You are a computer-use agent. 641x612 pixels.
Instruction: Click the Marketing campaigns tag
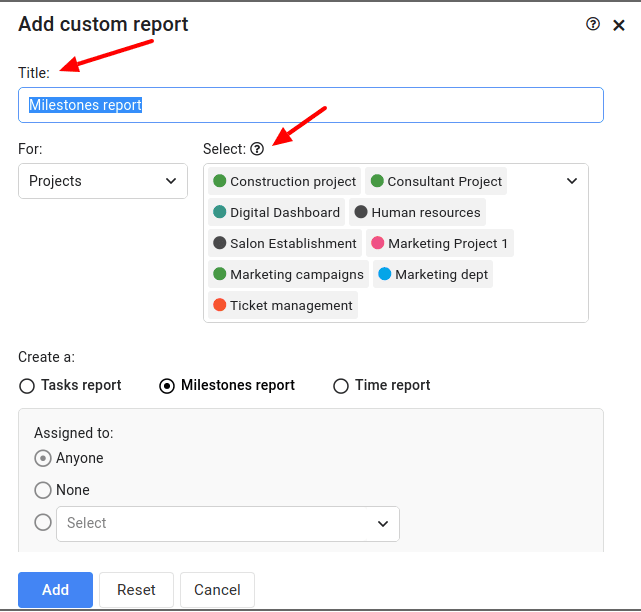coord(289,274)
